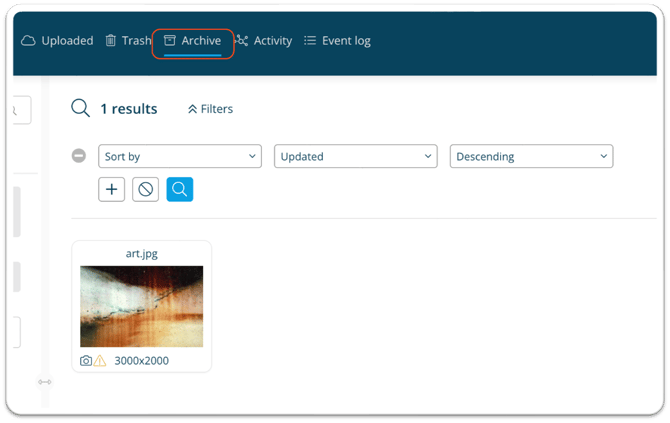
Task: Click the Event log list icon
Action: click(x=310, y=41)
